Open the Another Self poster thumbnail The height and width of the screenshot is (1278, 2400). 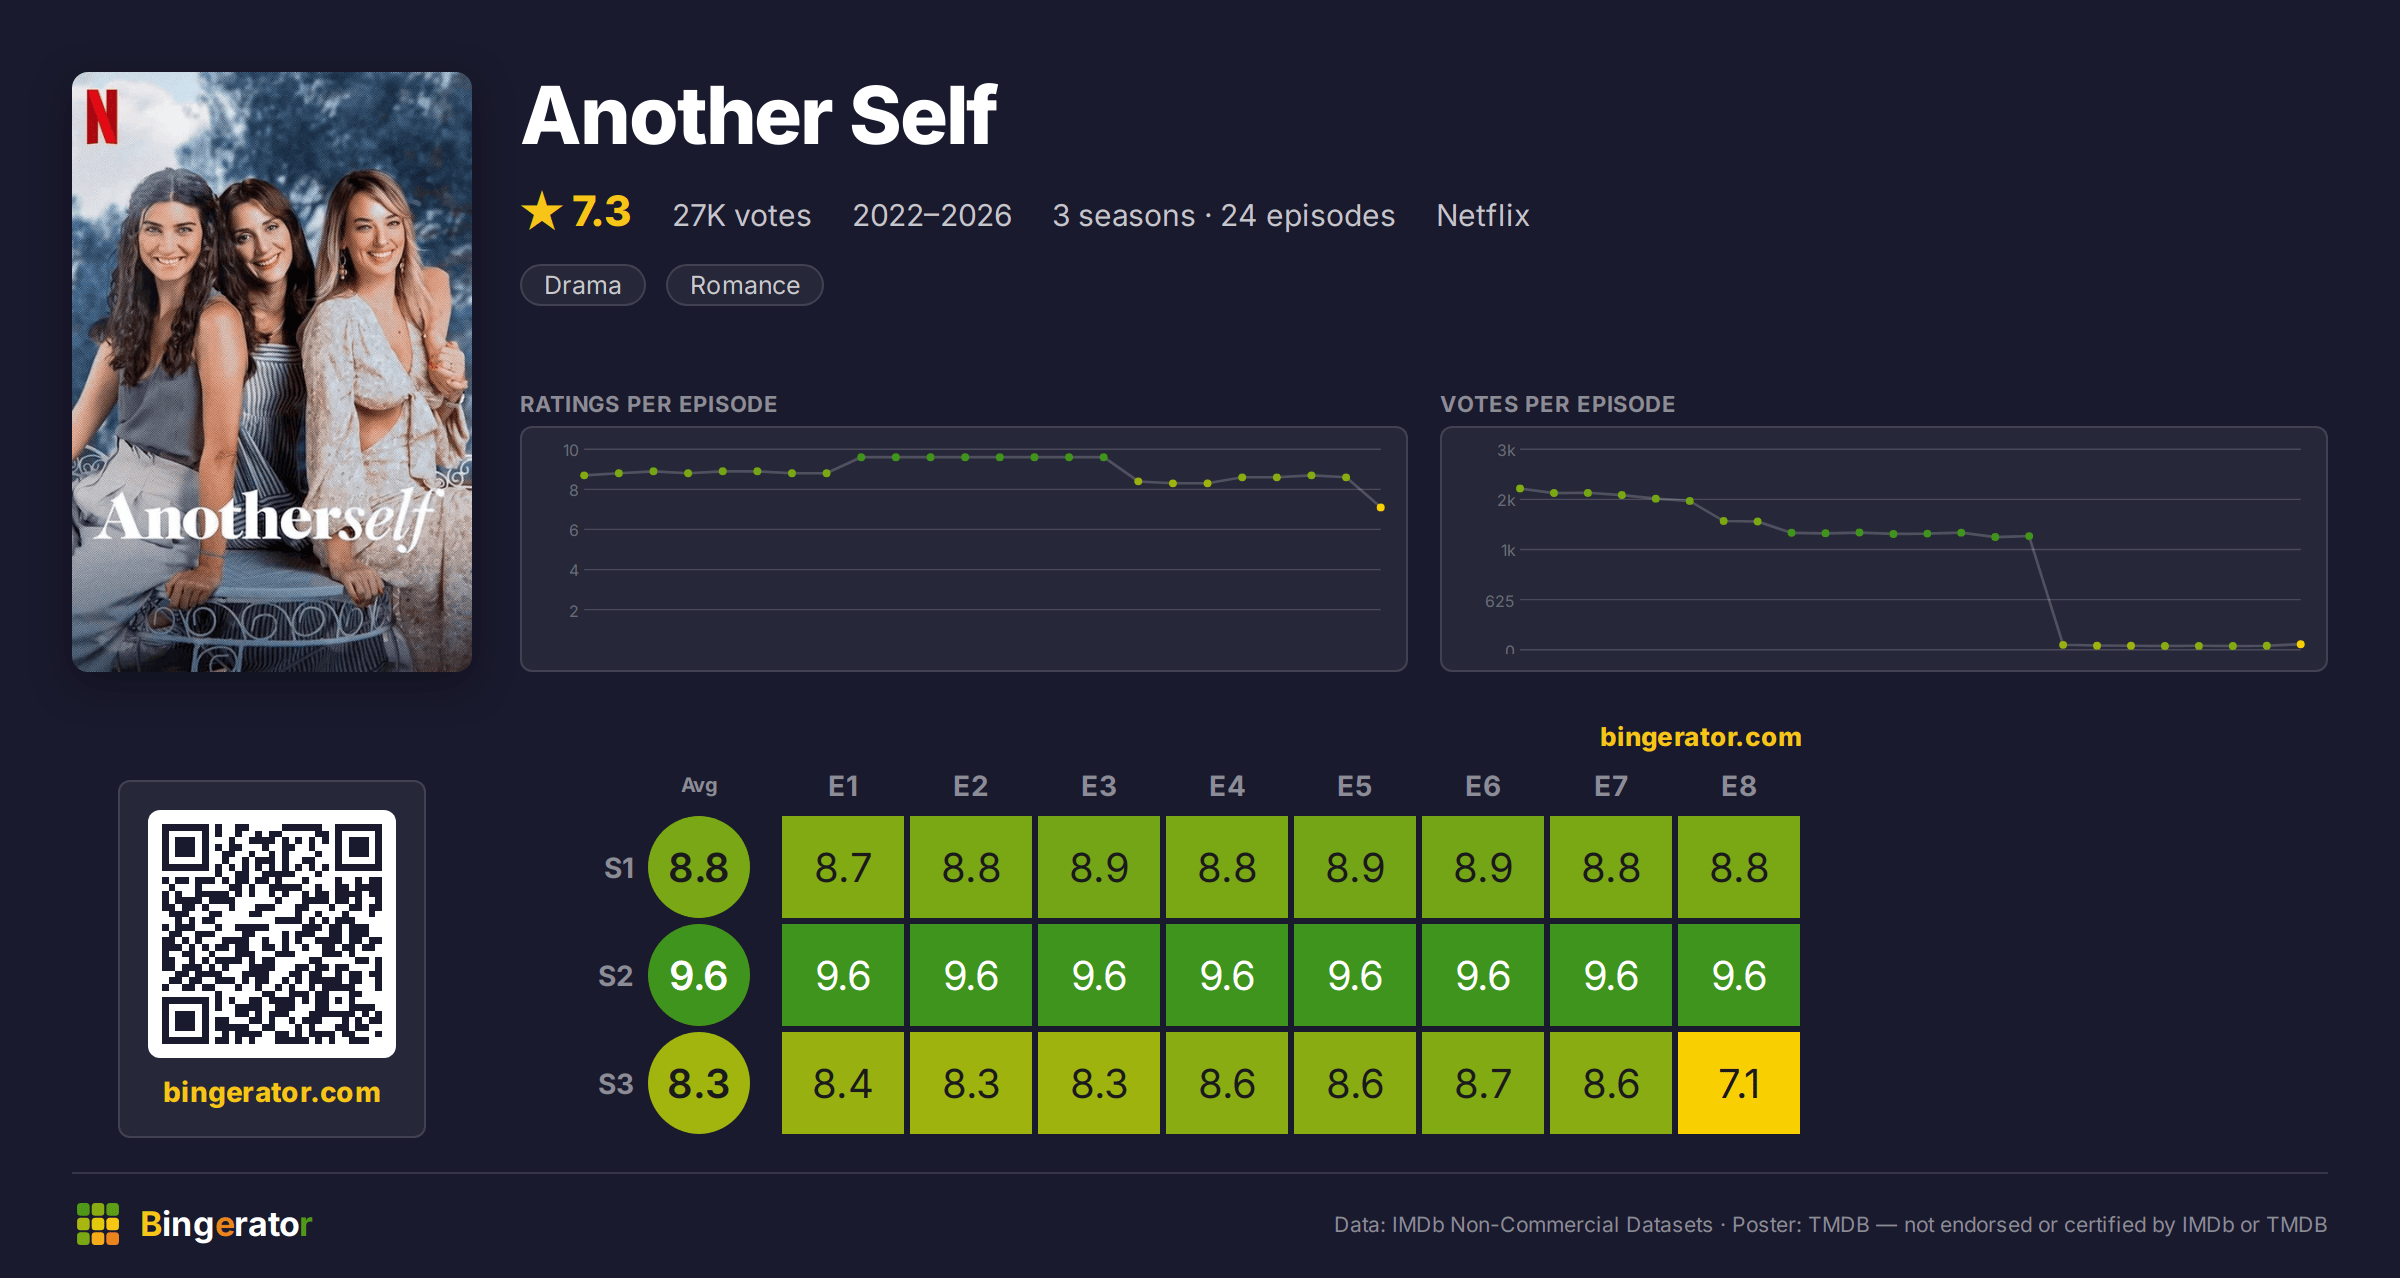[272, 372]
